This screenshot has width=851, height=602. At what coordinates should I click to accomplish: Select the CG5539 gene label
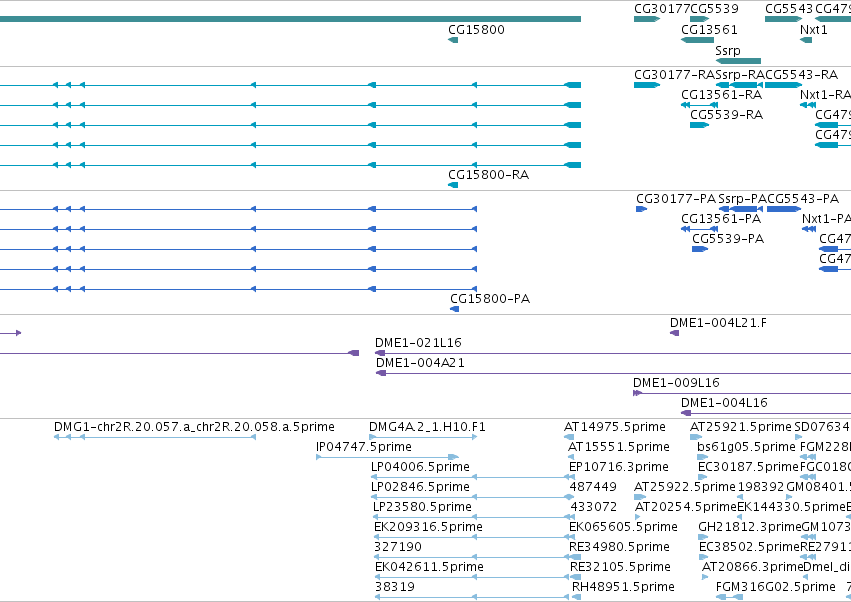[714, 9]
